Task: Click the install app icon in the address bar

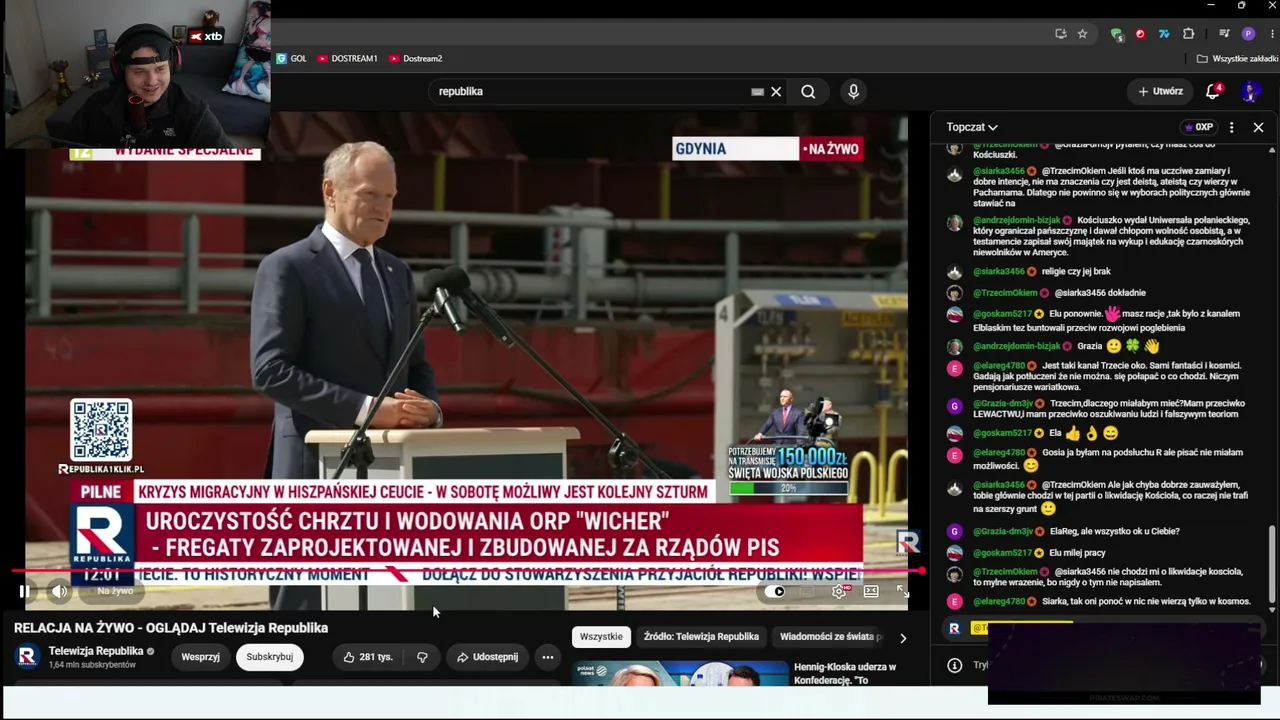Action: coord(1061,33)
